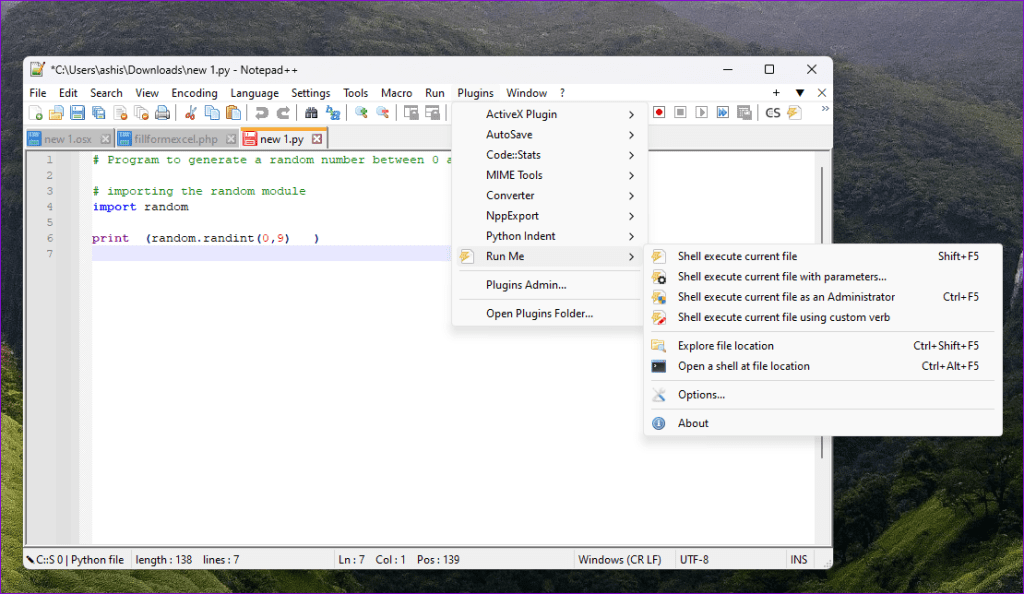The image size is (1024, 594).
Task: Open the Search menu
Action: coord(106,93)
